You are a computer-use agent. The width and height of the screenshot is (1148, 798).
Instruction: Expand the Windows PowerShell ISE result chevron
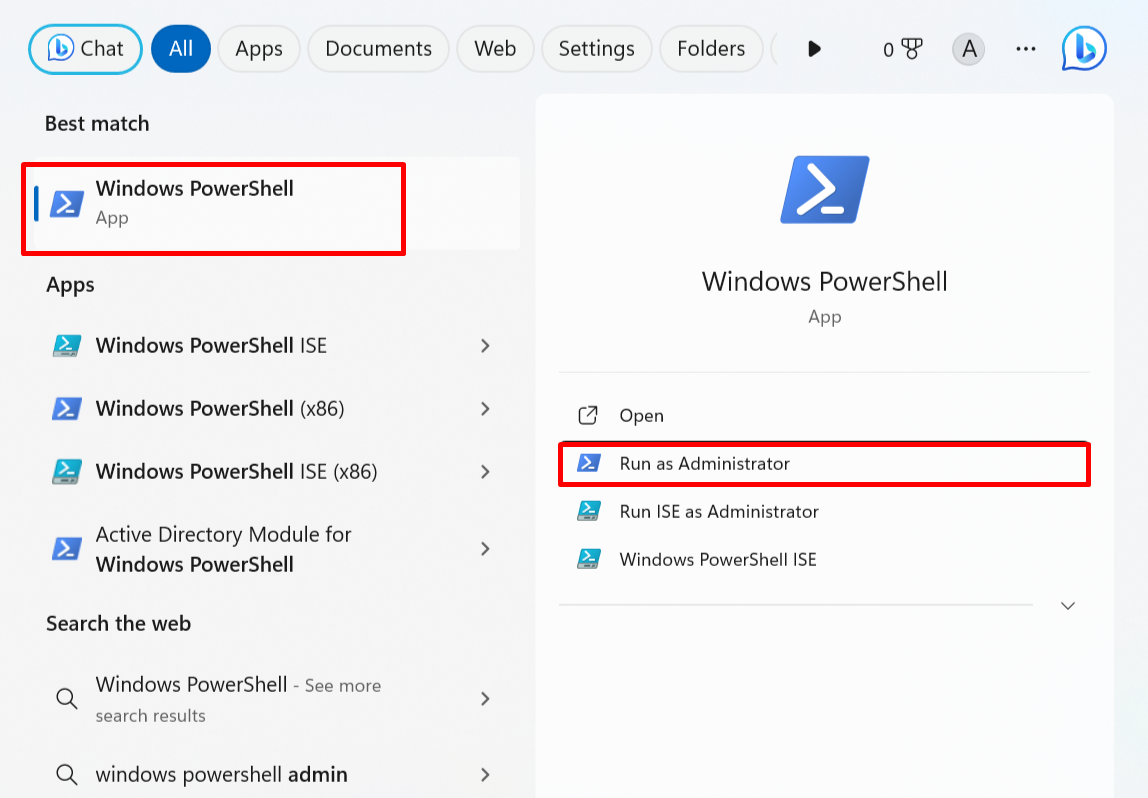(x=485, y=346)
